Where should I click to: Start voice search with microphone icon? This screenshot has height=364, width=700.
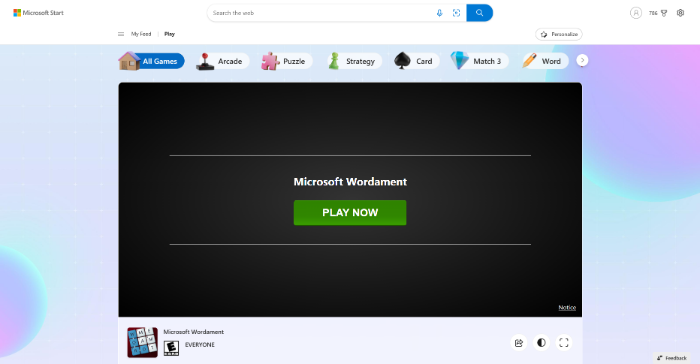click(x=439, y=13)
